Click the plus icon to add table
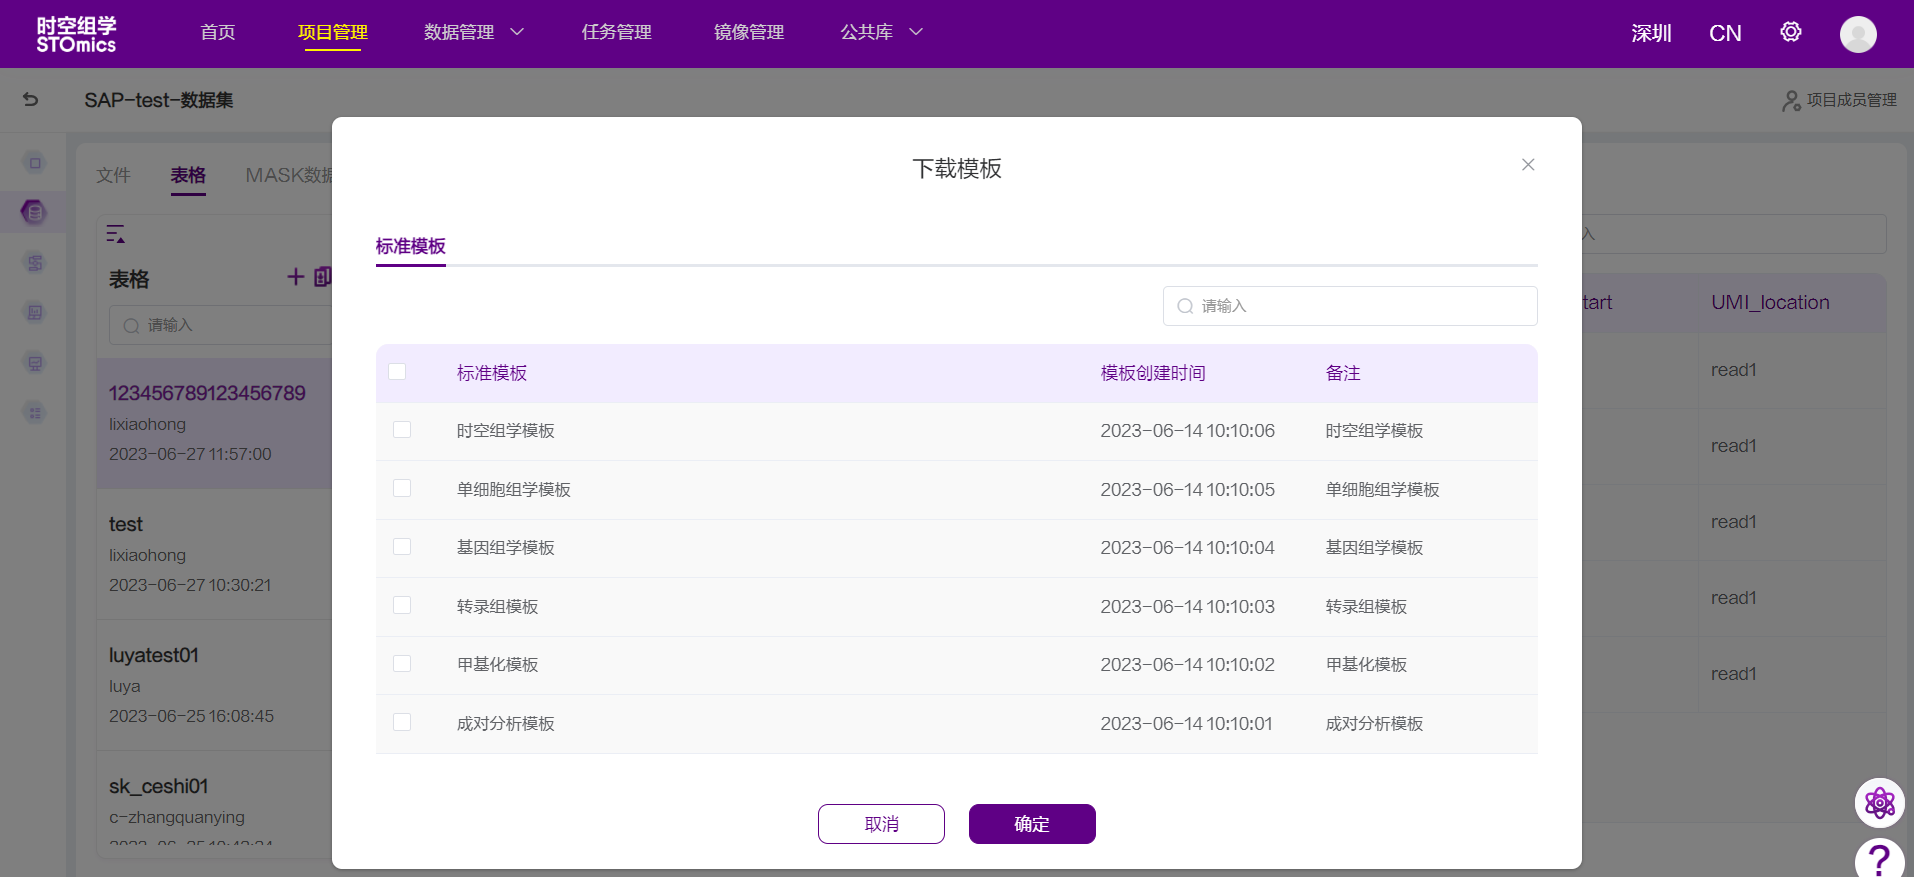1914x877 pixels. click(296, 277)
